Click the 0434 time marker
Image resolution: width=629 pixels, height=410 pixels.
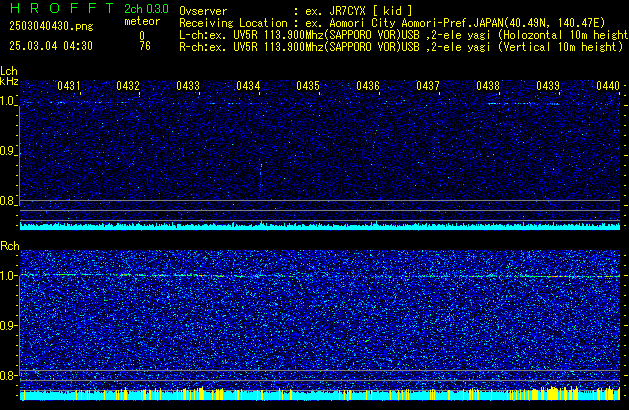tap(248, 85)
